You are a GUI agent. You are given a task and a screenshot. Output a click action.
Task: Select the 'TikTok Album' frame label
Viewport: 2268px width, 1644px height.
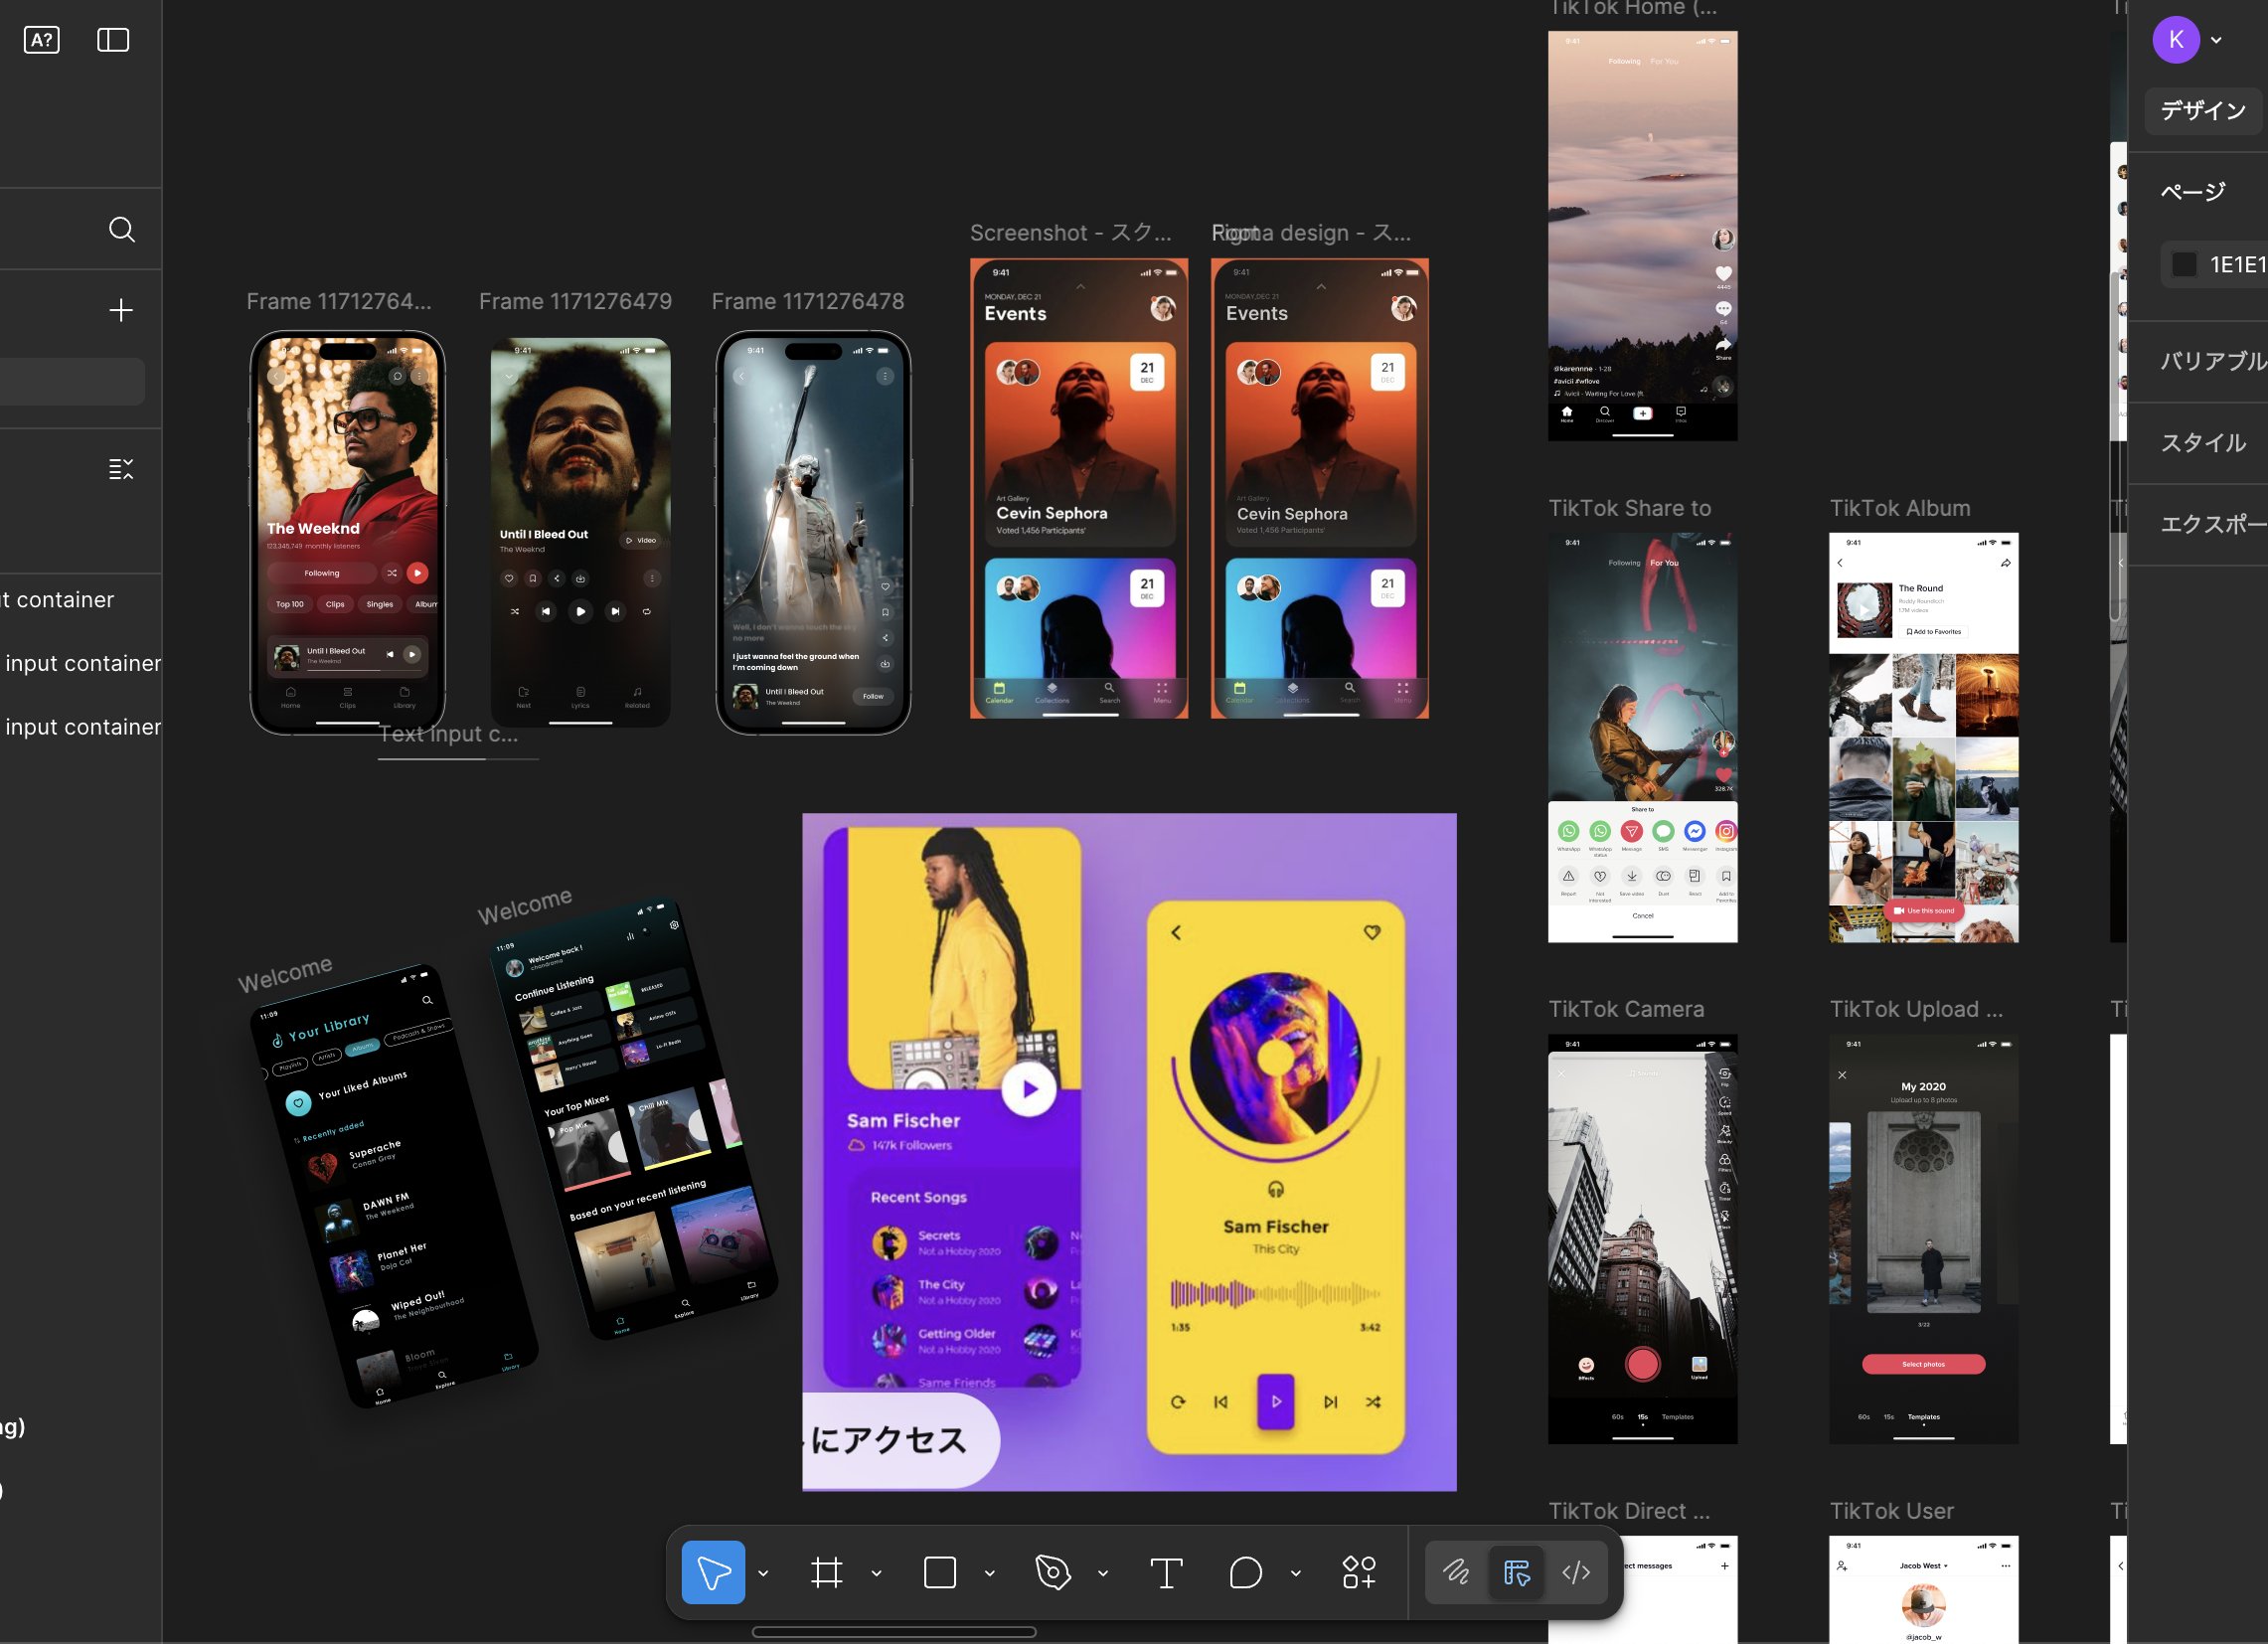click(x=1899, y=508)
